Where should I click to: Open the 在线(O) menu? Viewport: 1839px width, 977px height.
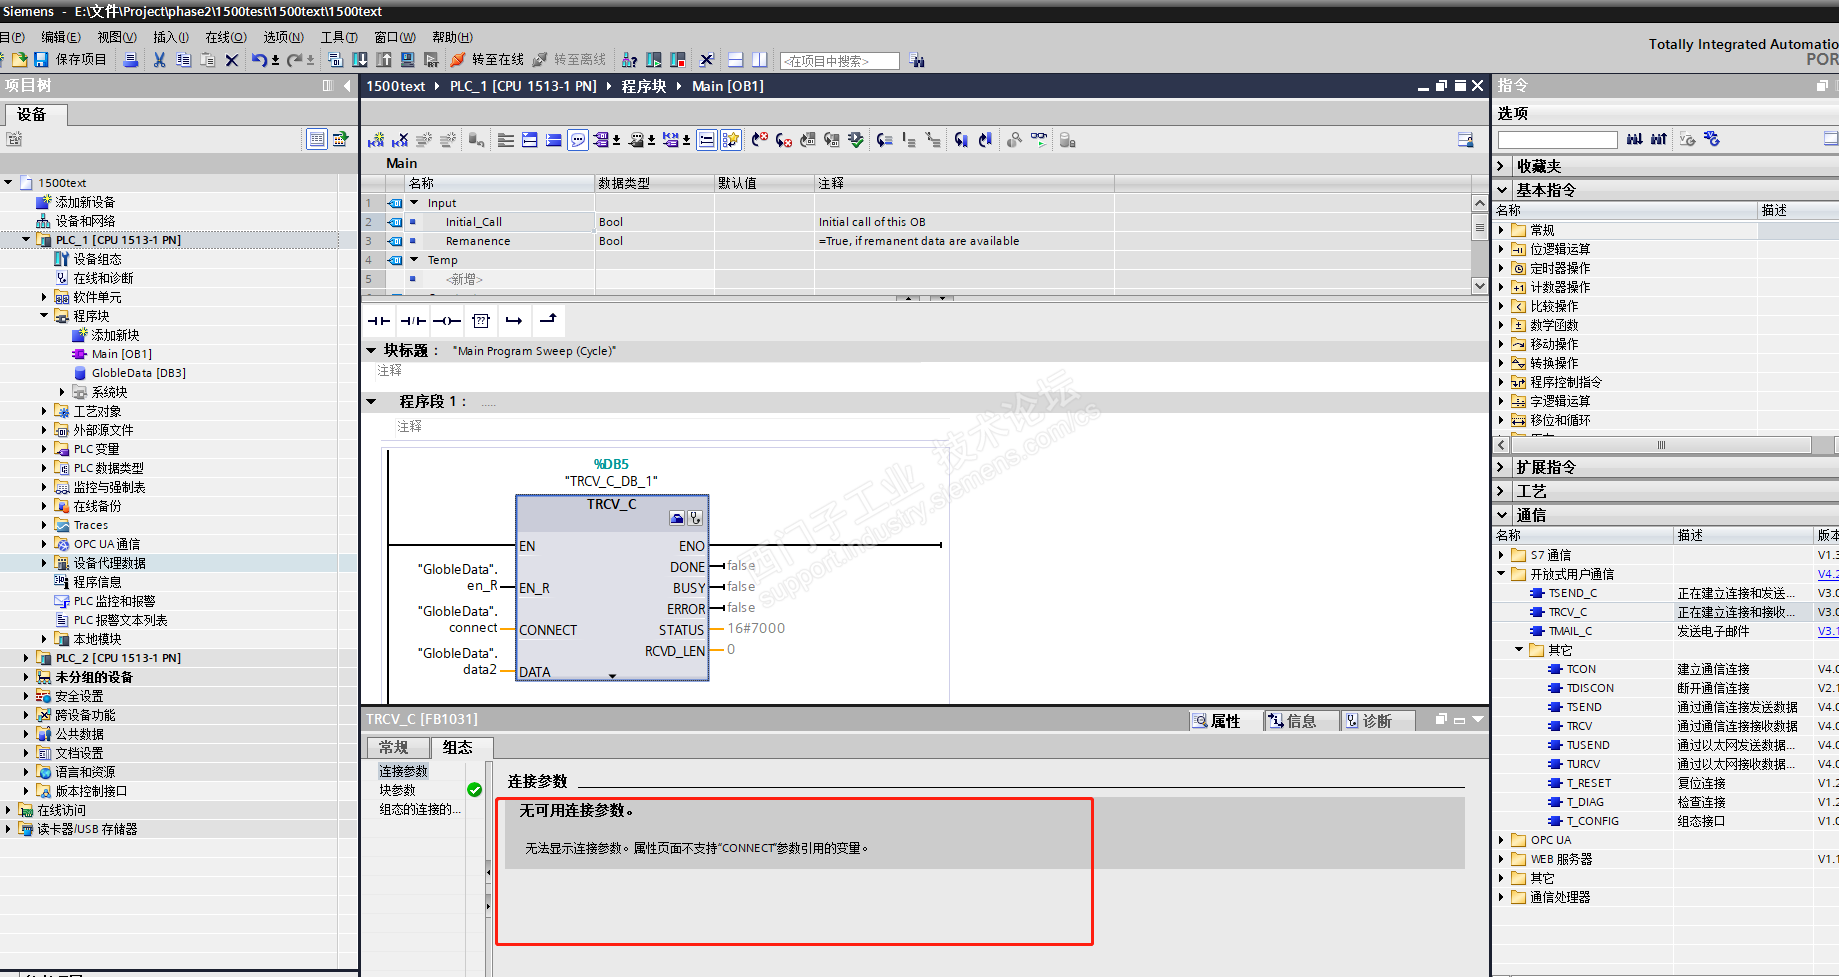point(226,37)
